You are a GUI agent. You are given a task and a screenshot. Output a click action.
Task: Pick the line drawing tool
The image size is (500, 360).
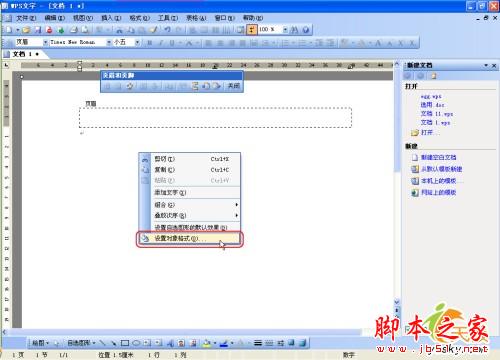pos(103,343)
